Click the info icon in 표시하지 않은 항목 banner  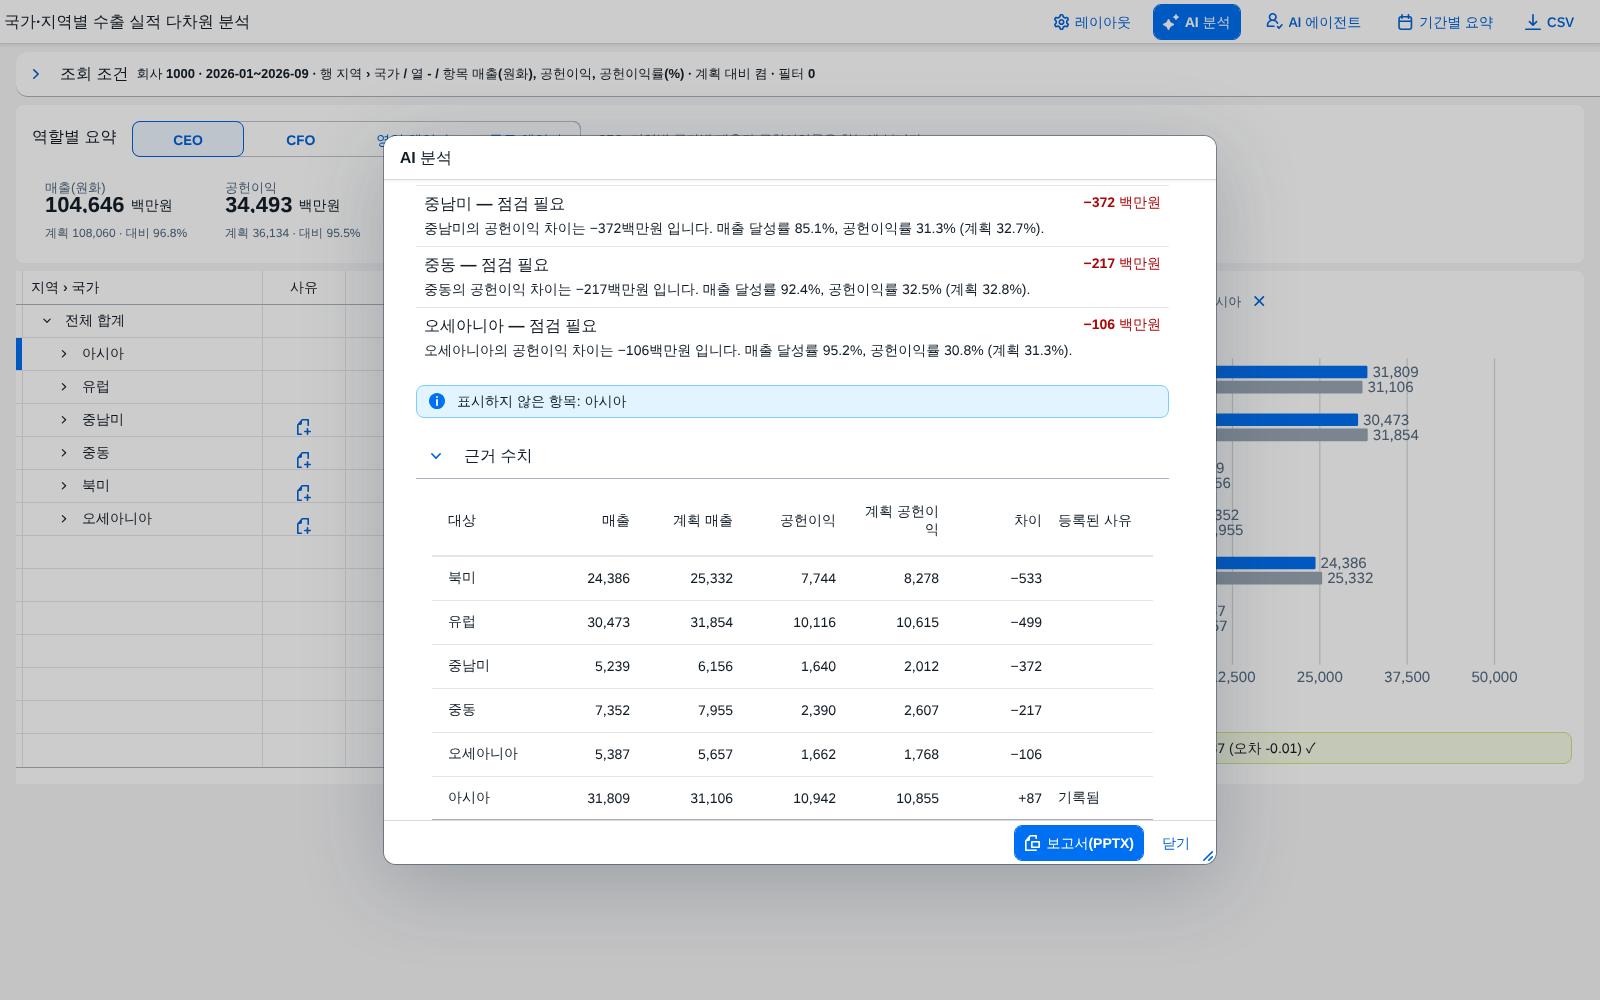[437, 401]
